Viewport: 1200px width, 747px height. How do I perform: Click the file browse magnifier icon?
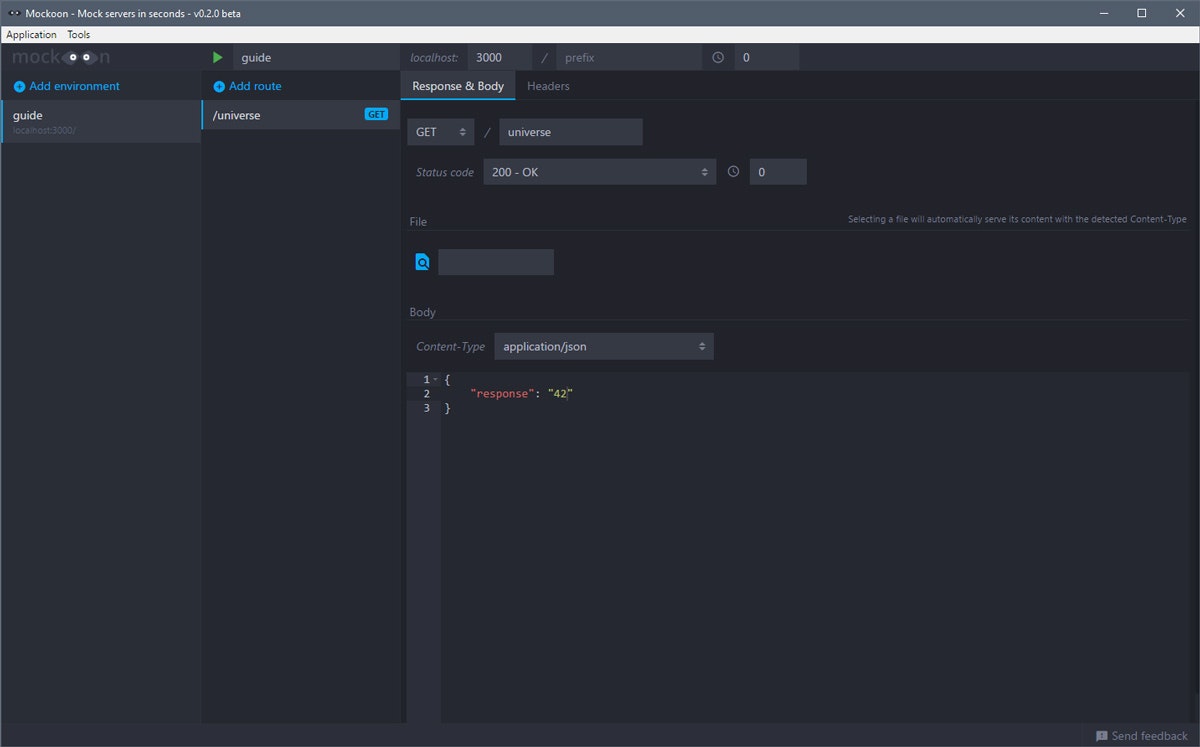point(422,262)
